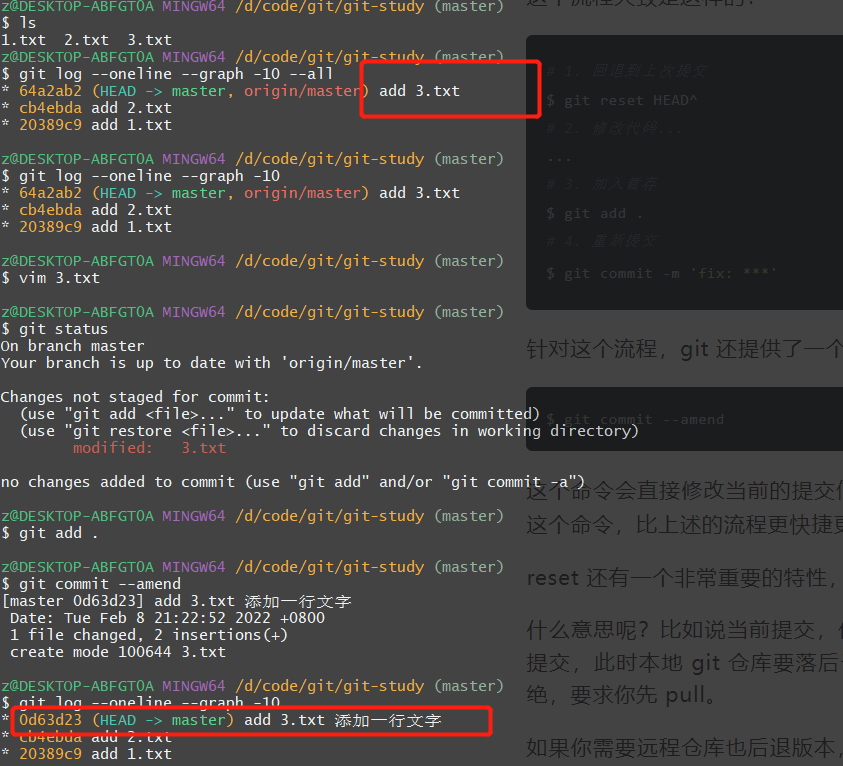The height and width of the screenshot is (766, 843).
Task: Select commit hash cb4ebda labeled 'add 2.txt'
Action: [51, 107]
